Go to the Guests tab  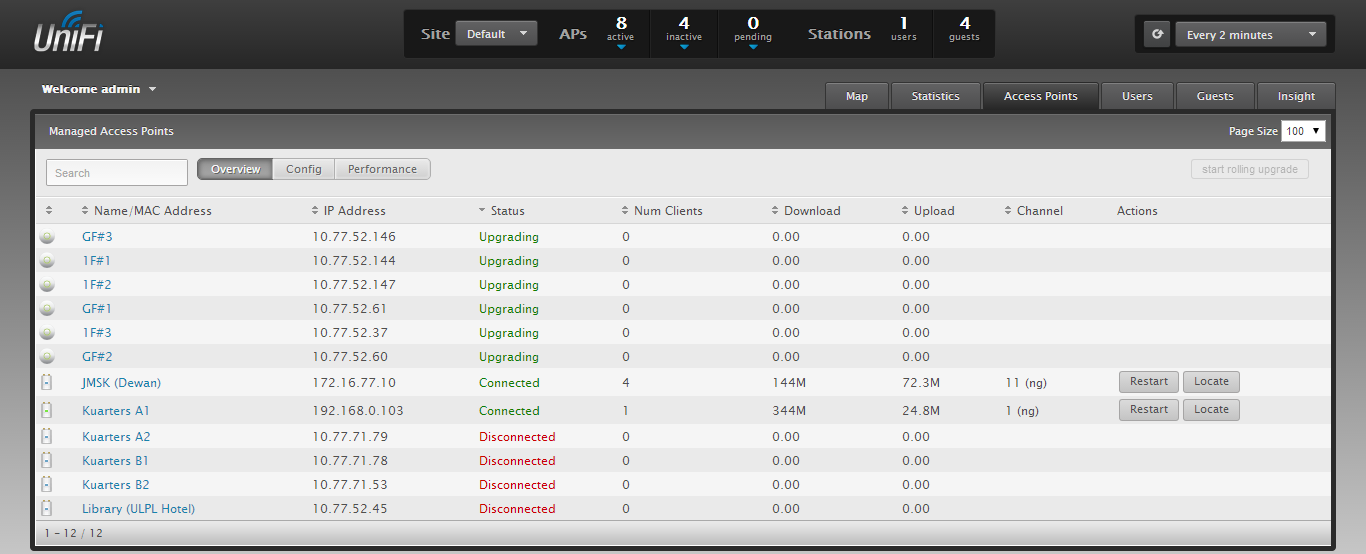point(1215,96)
